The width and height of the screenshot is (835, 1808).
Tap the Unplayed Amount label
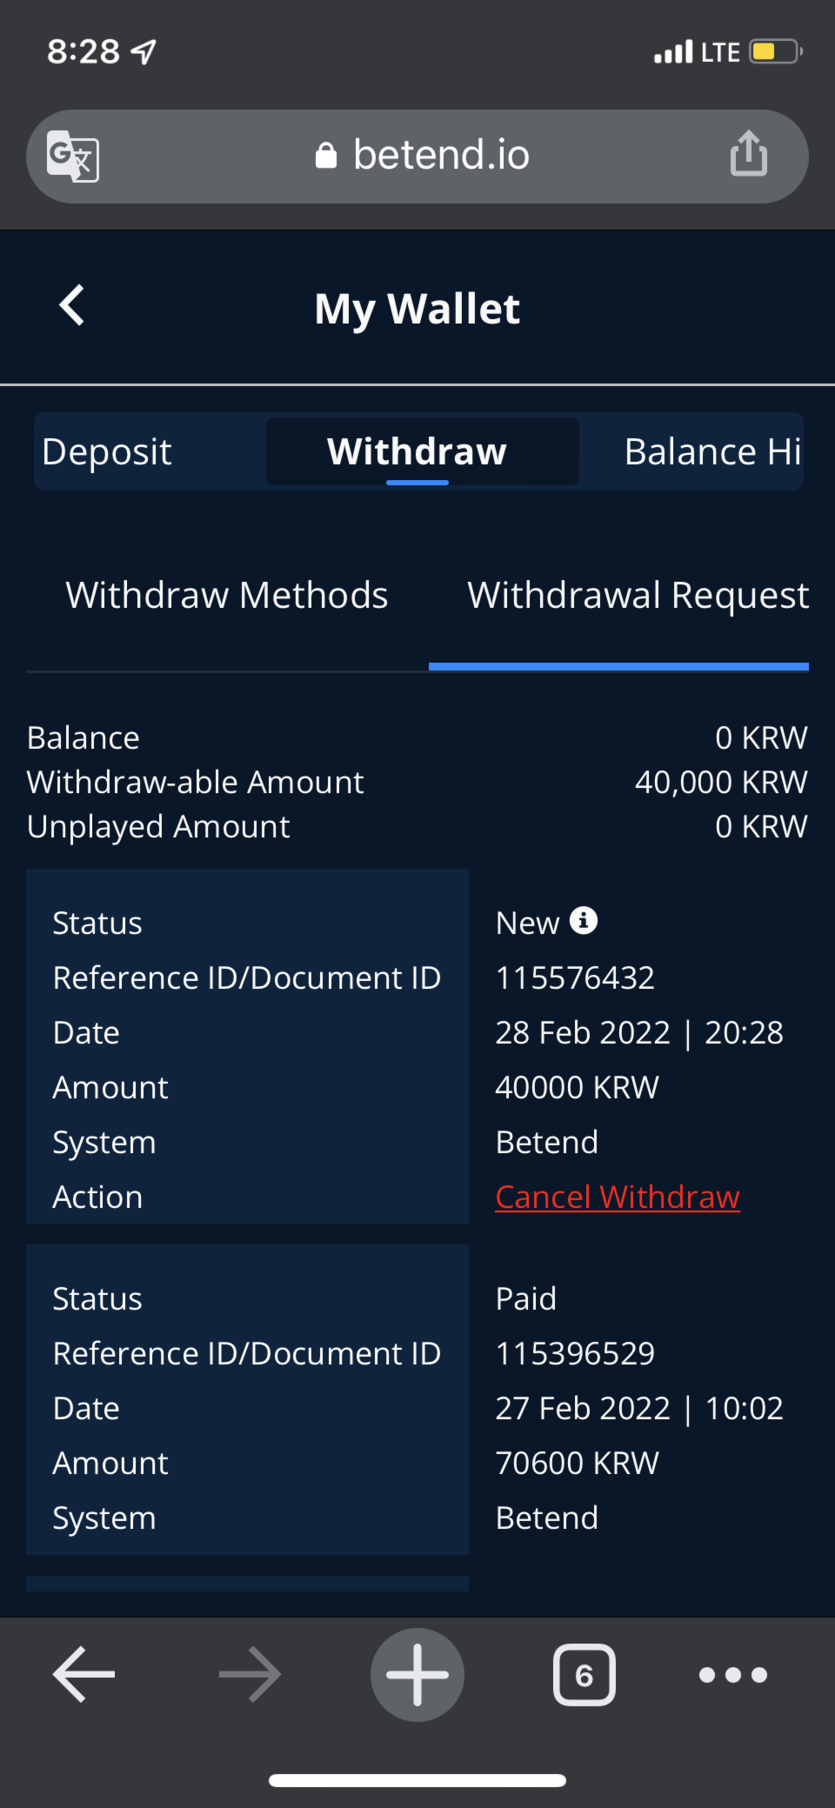click(x=158, y=827)
